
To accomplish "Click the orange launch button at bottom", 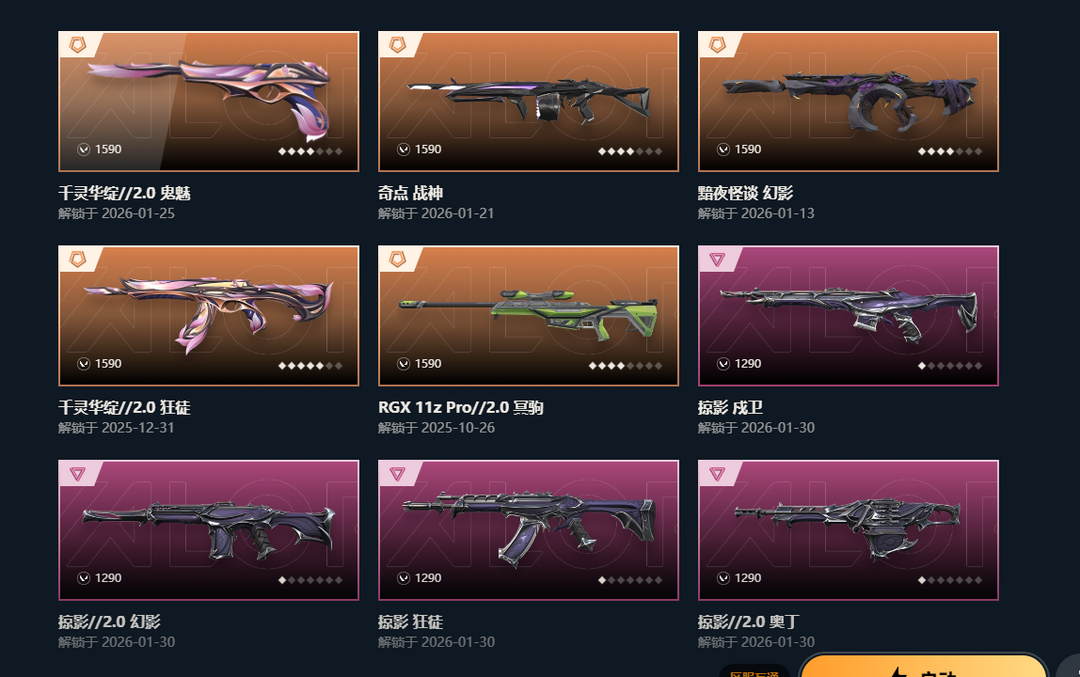I will [x=923, y=667].
